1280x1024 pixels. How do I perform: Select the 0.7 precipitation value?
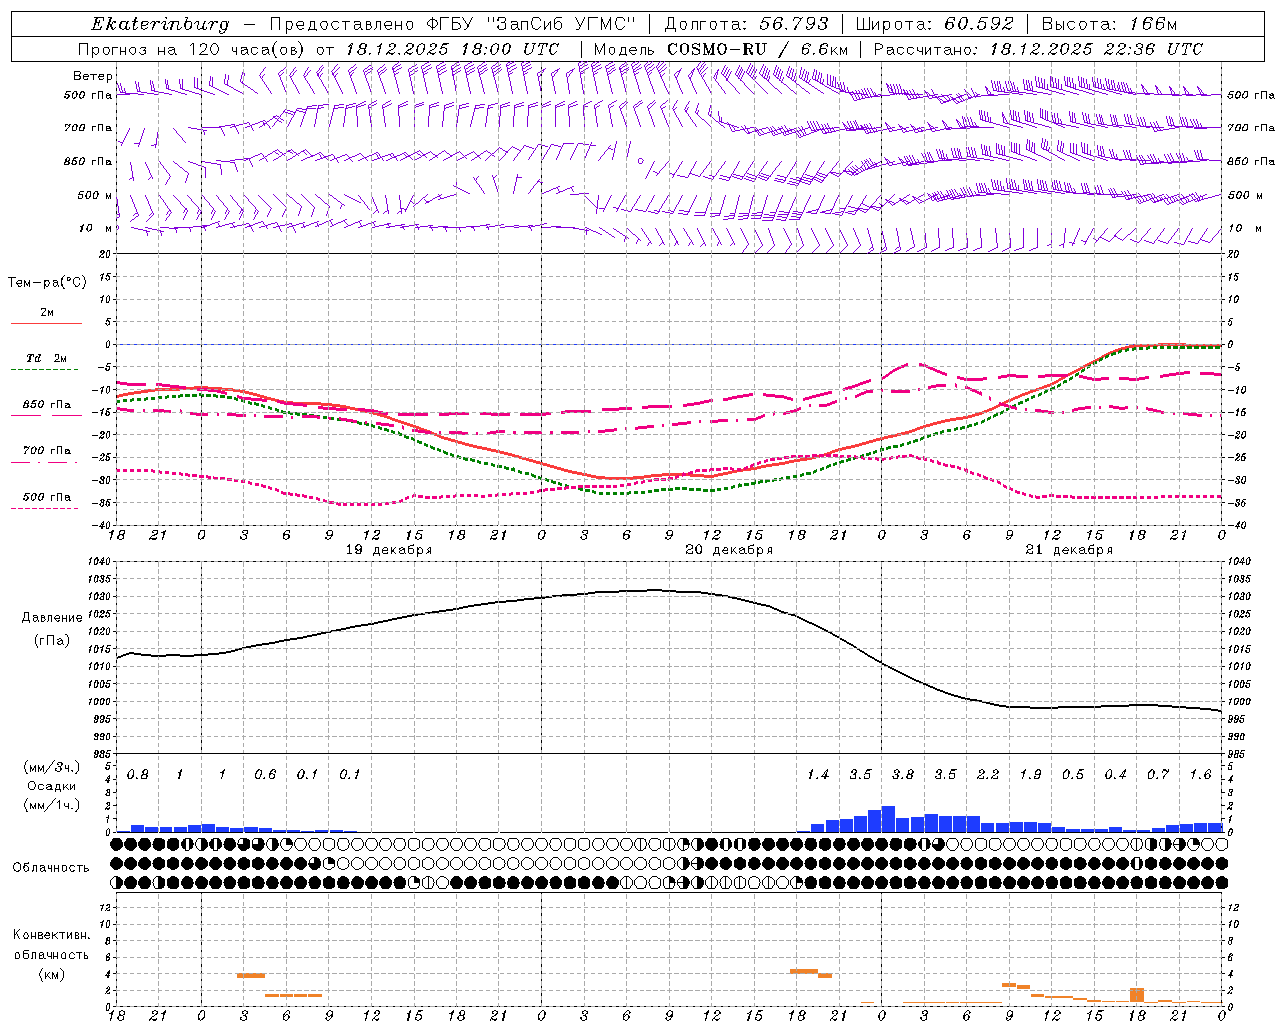point(1158,774)
